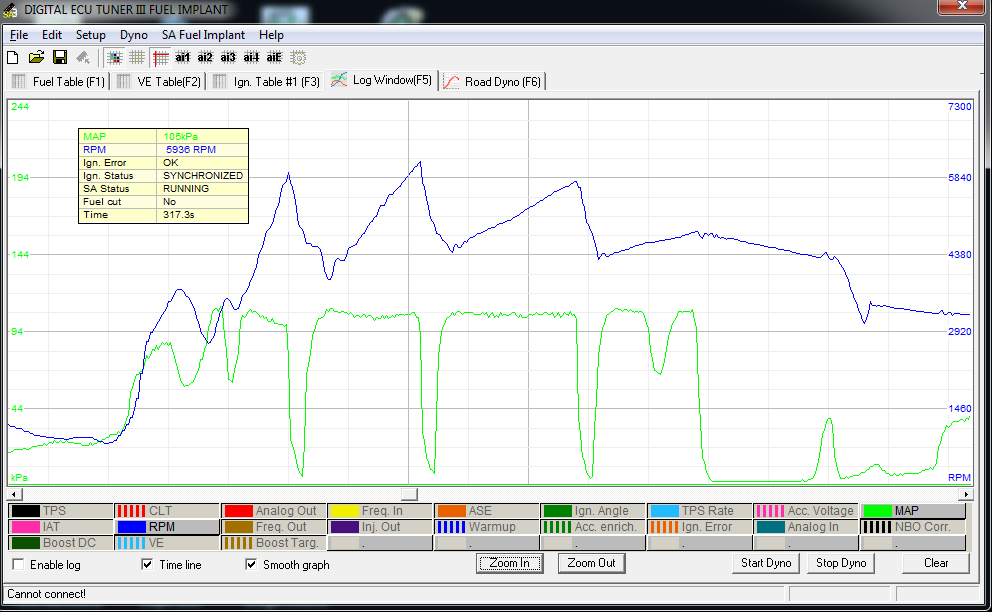Click the ai3 toolbar icon

pyautogui.click(x=228, y=58)
